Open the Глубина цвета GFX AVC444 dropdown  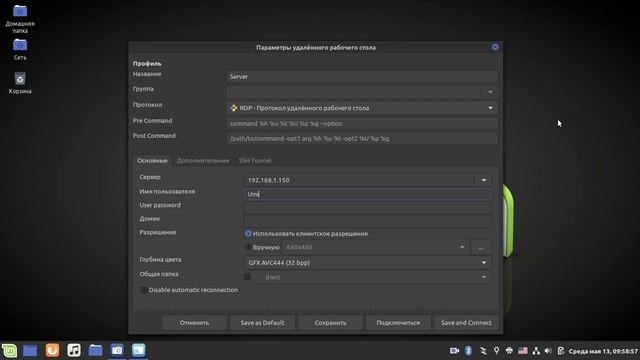coord(367,262)
